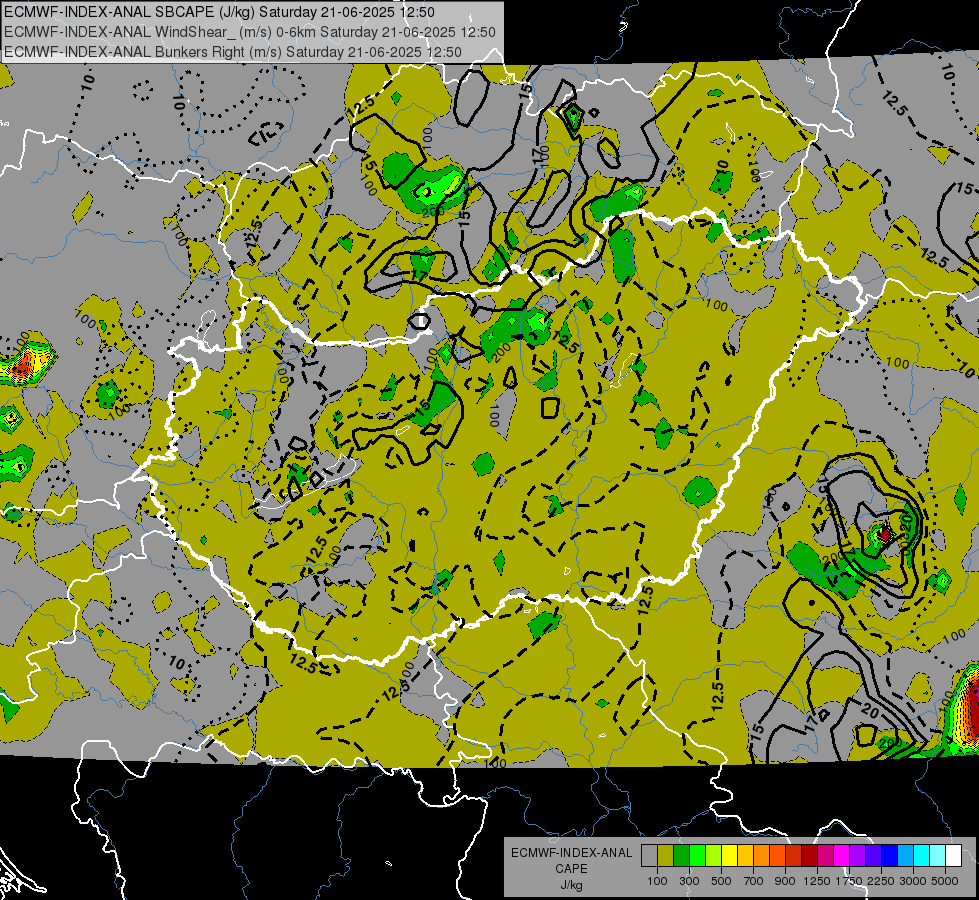This screenshot has height=900, width=979.
Task: Pick the gray swatch in the CAPE legend
Action: click(649, 856)
